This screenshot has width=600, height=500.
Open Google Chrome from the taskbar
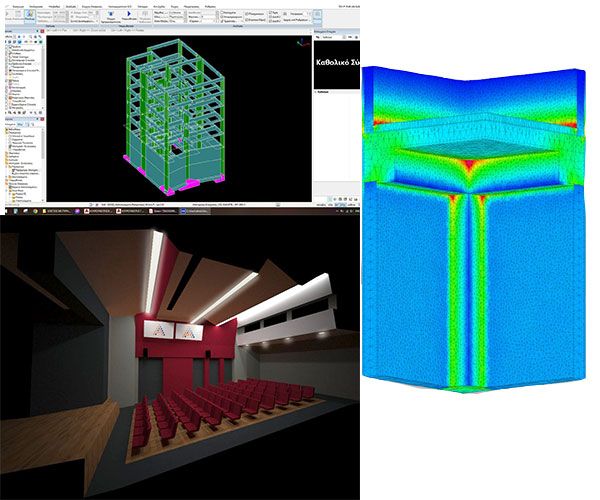(35, 211)
